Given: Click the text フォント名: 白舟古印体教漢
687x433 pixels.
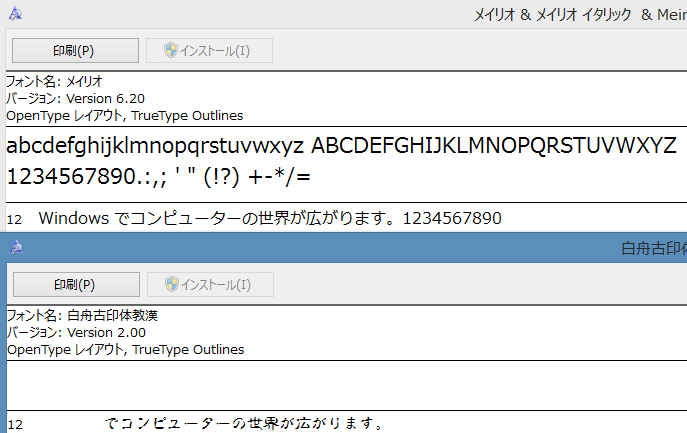Looking at the screenshot, I should click(82, 316).
